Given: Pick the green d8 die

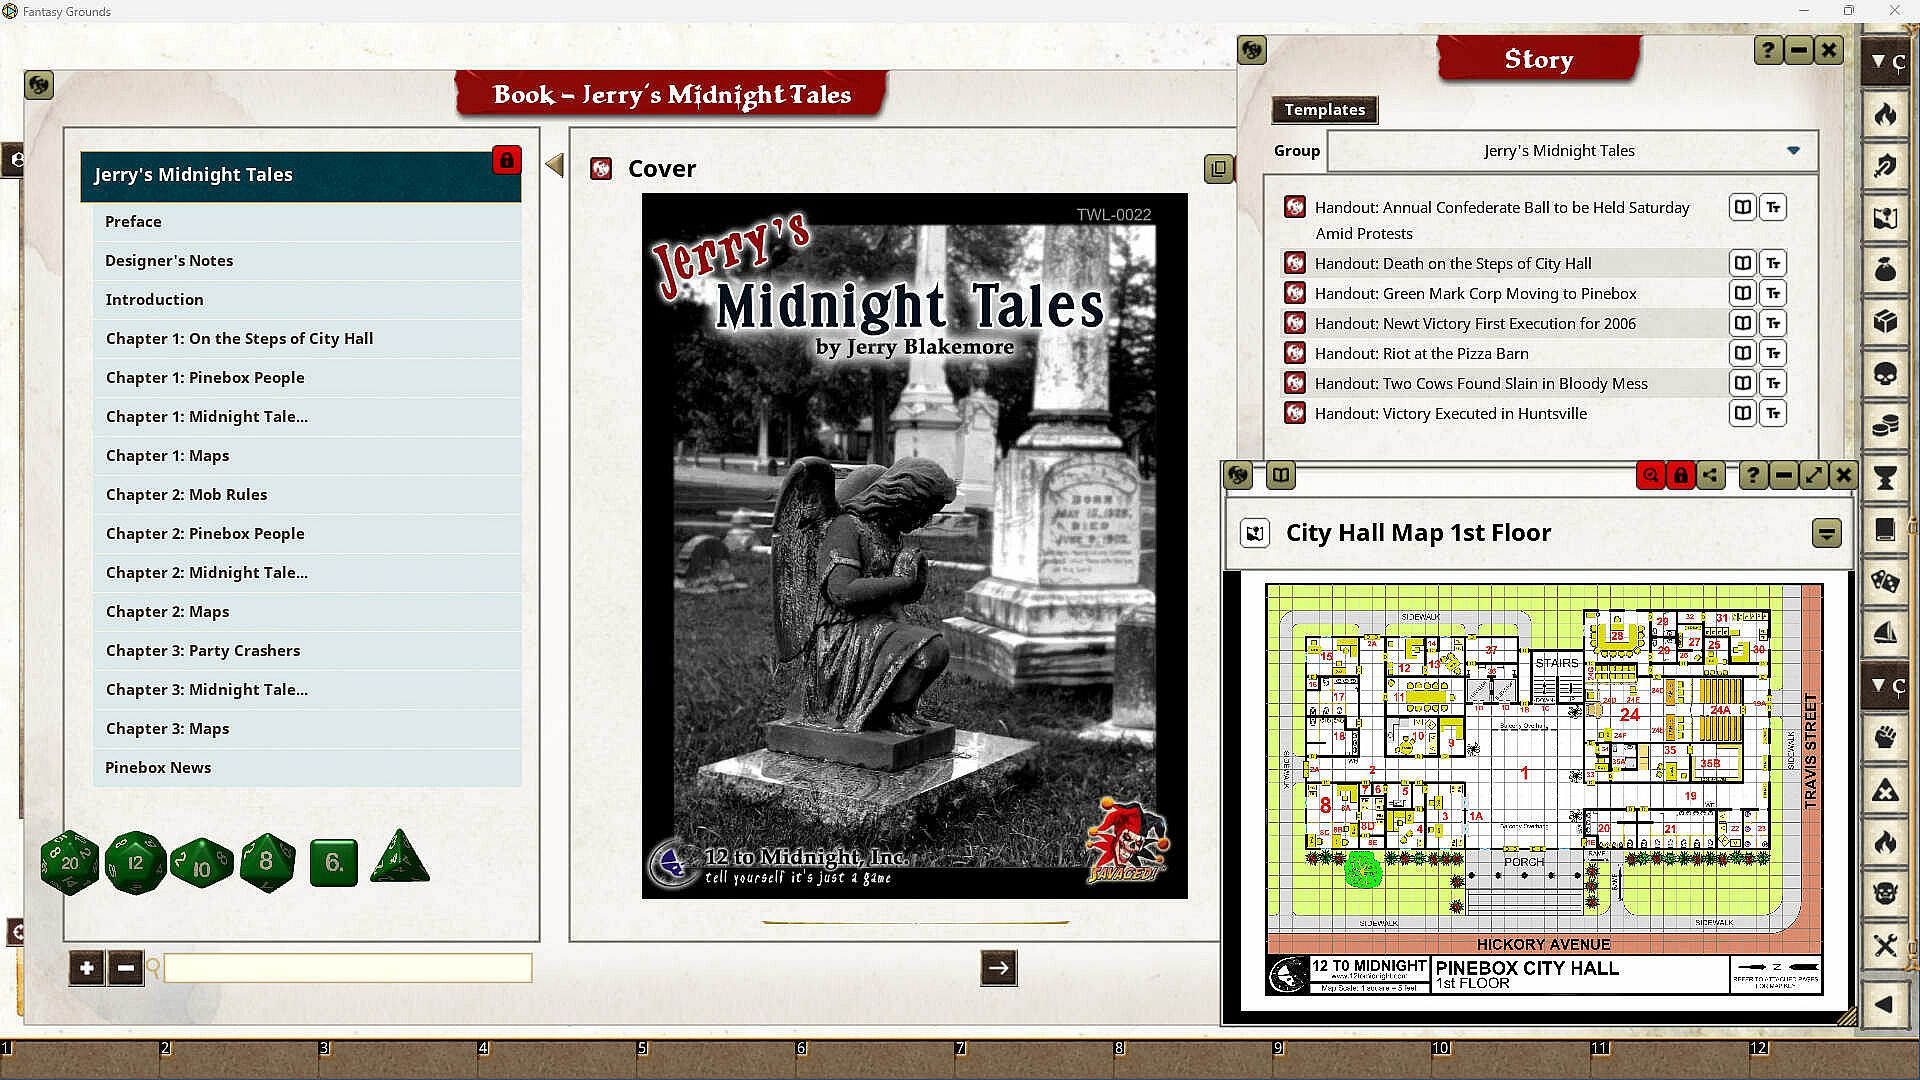Looking at the screenshot, I should click(x=267, y=861).
